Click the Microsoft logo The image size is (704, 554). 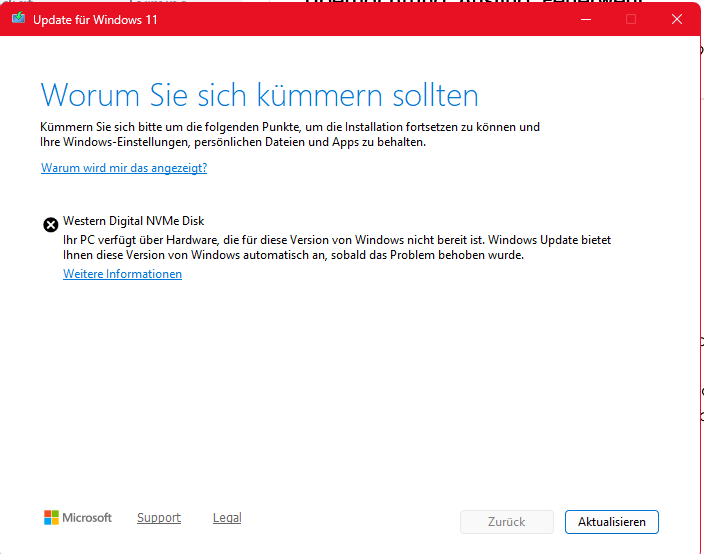click(x=78, y=518)
